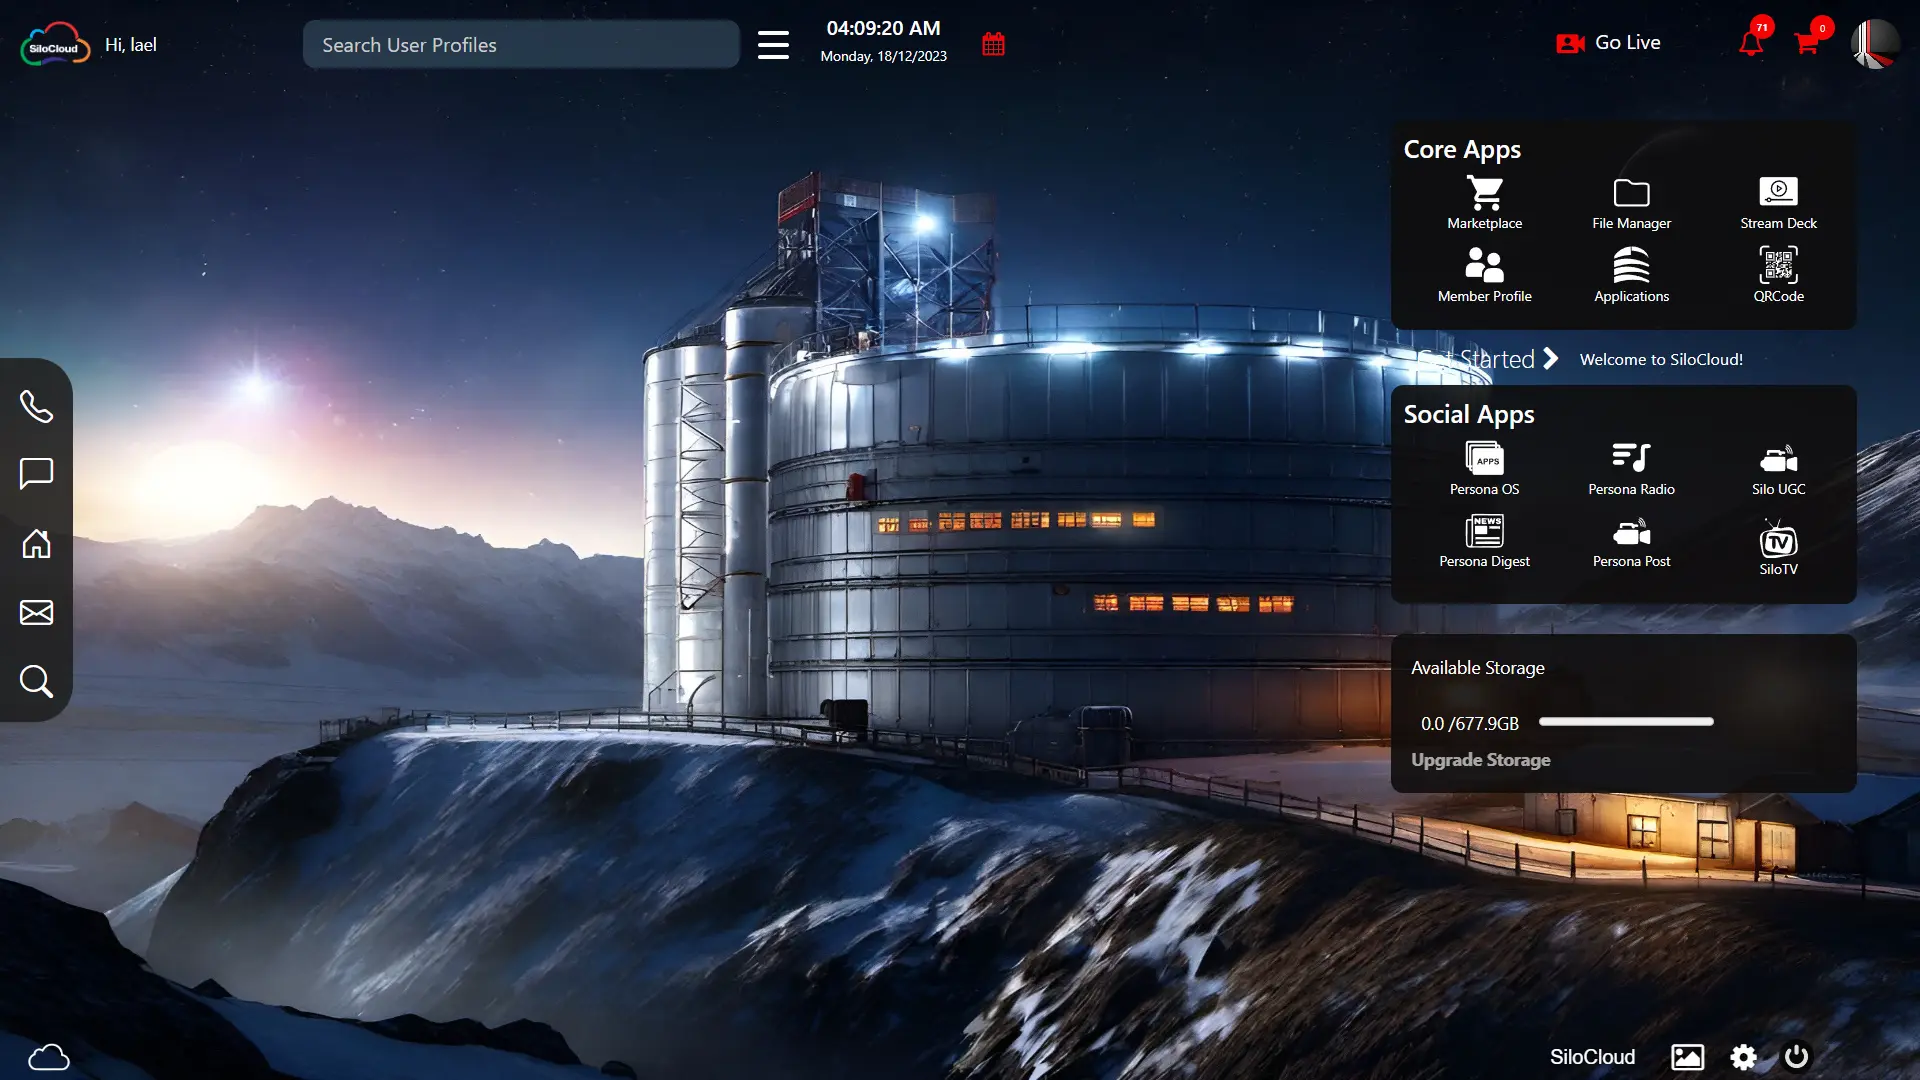This screenshot has width=1920, height=1080.
Task: Launch the File Manager
Action: [x=1629, y=200]
